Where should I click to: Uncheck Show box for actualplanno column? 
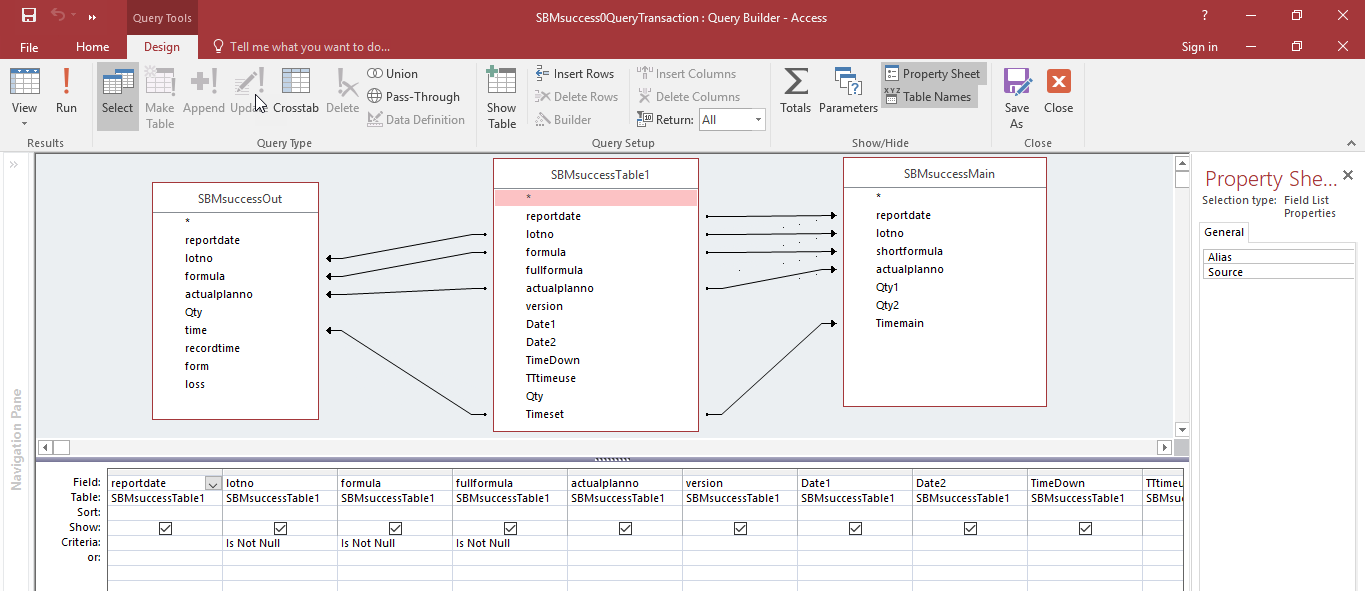[625, 528]
